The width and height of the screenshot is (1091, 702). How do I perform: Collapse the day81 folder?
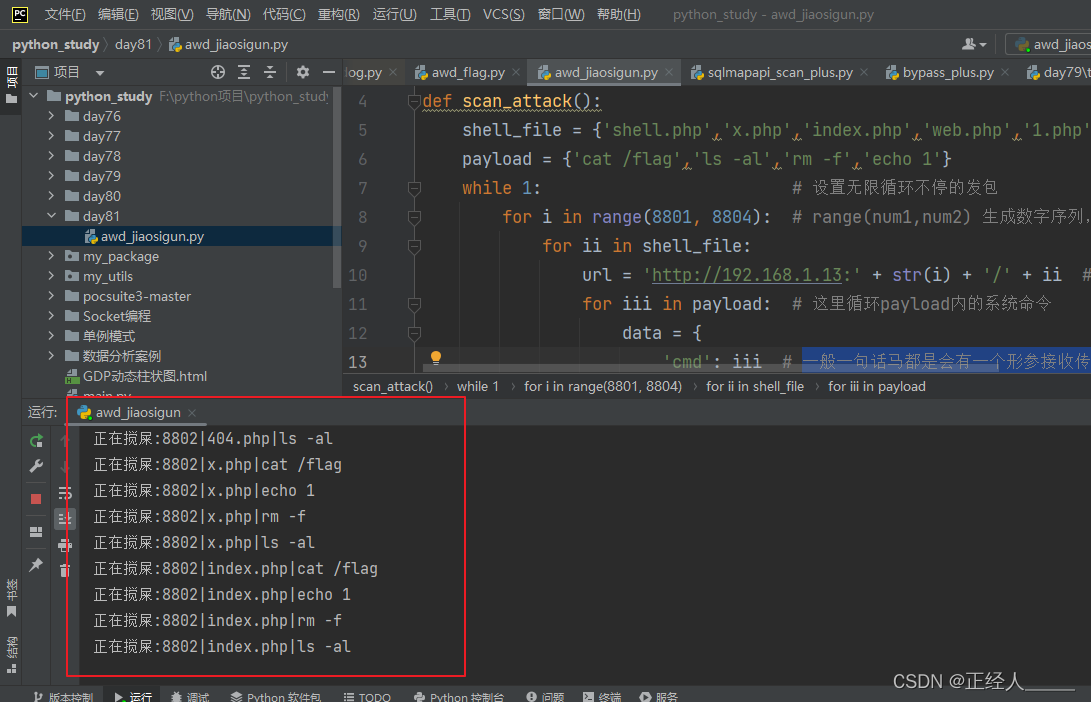click(x=51, y=216)
